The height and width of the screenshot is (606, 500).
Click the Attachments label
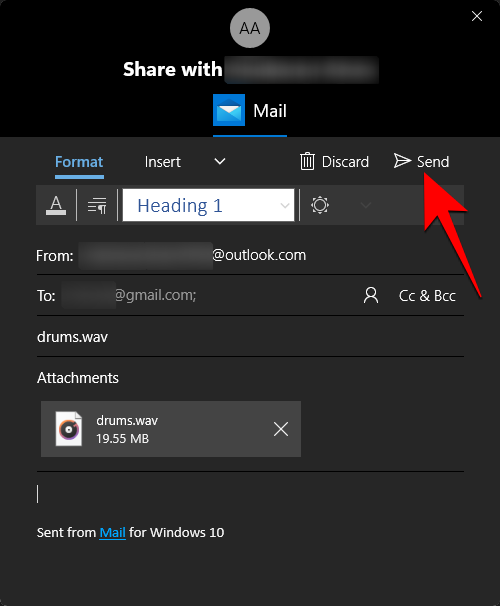(x=78, y=378)
